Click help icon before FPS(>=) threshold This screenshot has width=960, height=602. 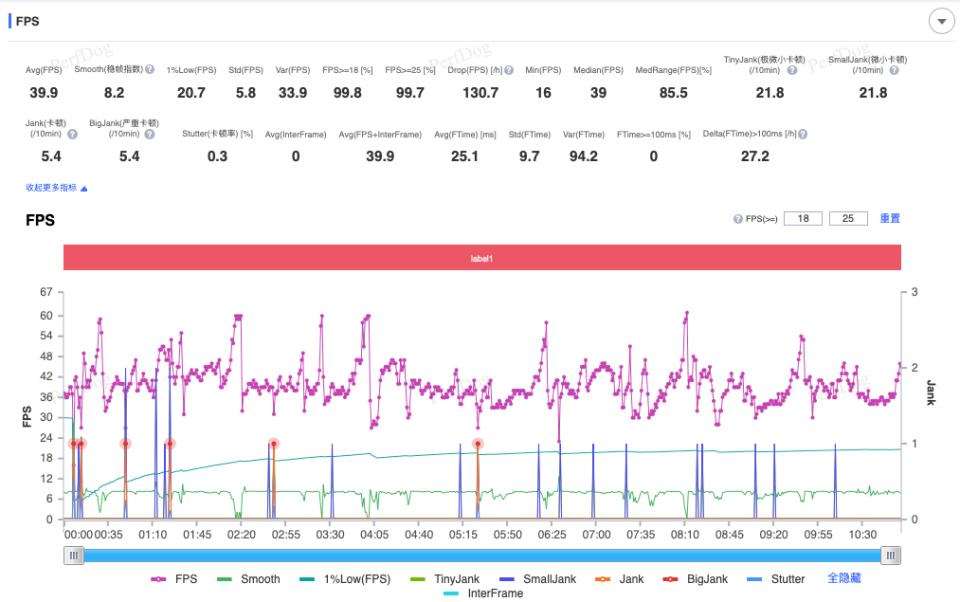(738, 219)
